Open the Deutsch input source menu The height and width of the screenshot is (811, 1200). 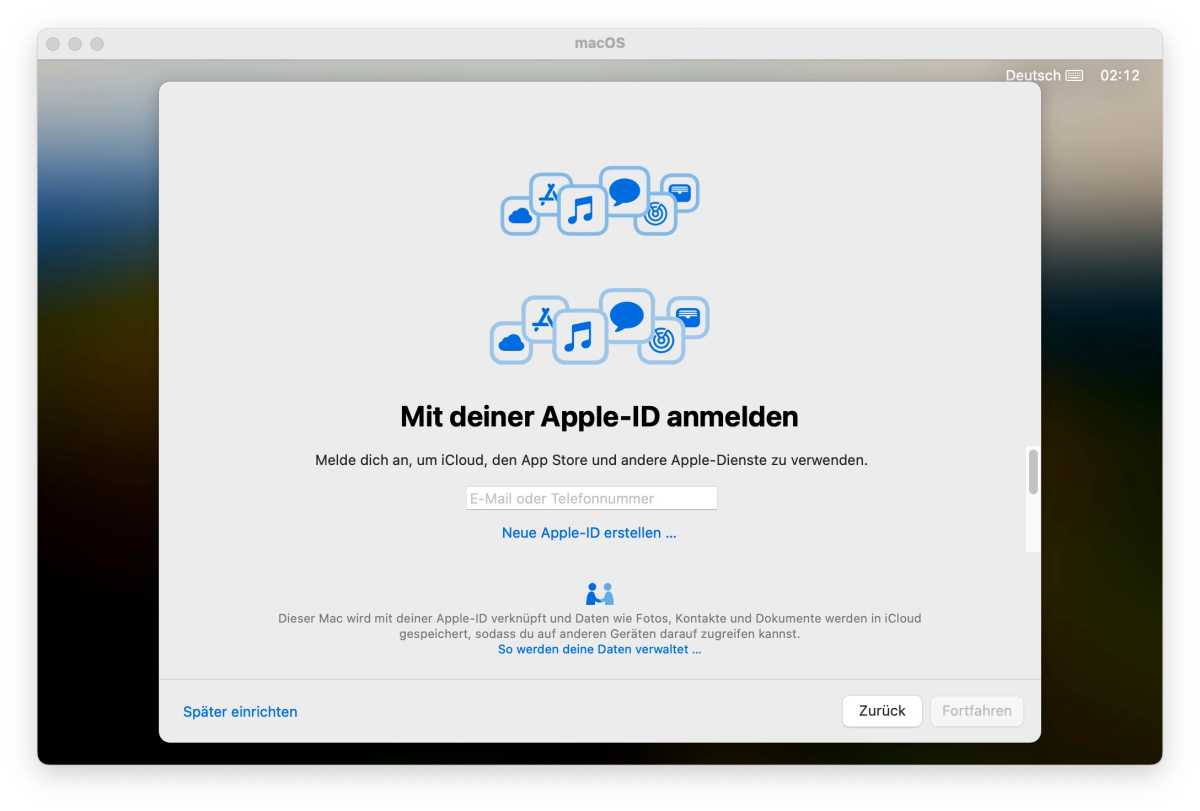1033,76
